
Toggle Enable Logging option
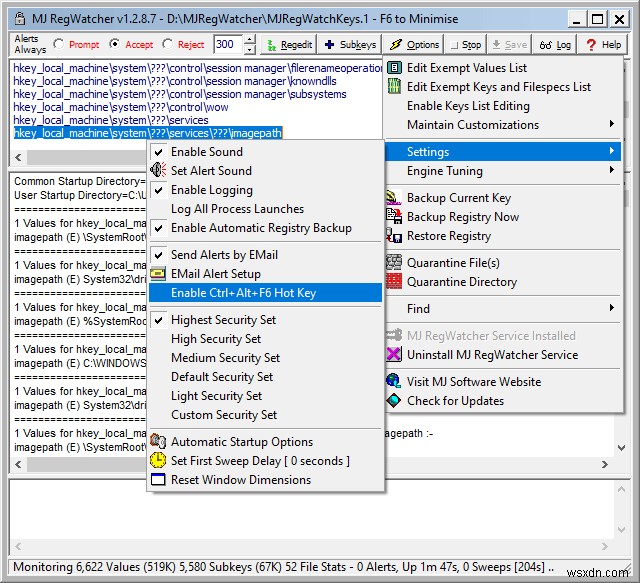pos(265,190)
